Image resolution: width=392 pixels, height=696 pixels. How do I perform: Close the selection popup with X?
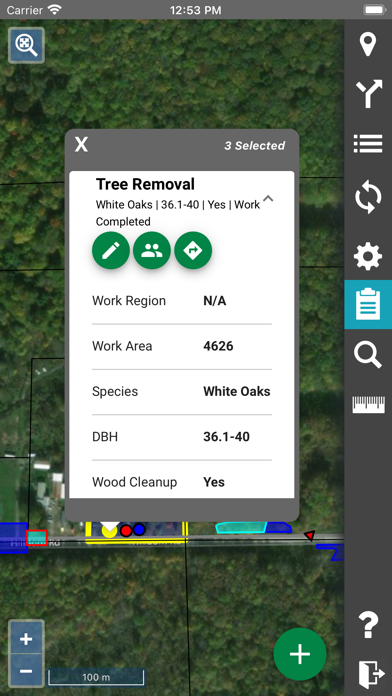(x=81, y=145)
